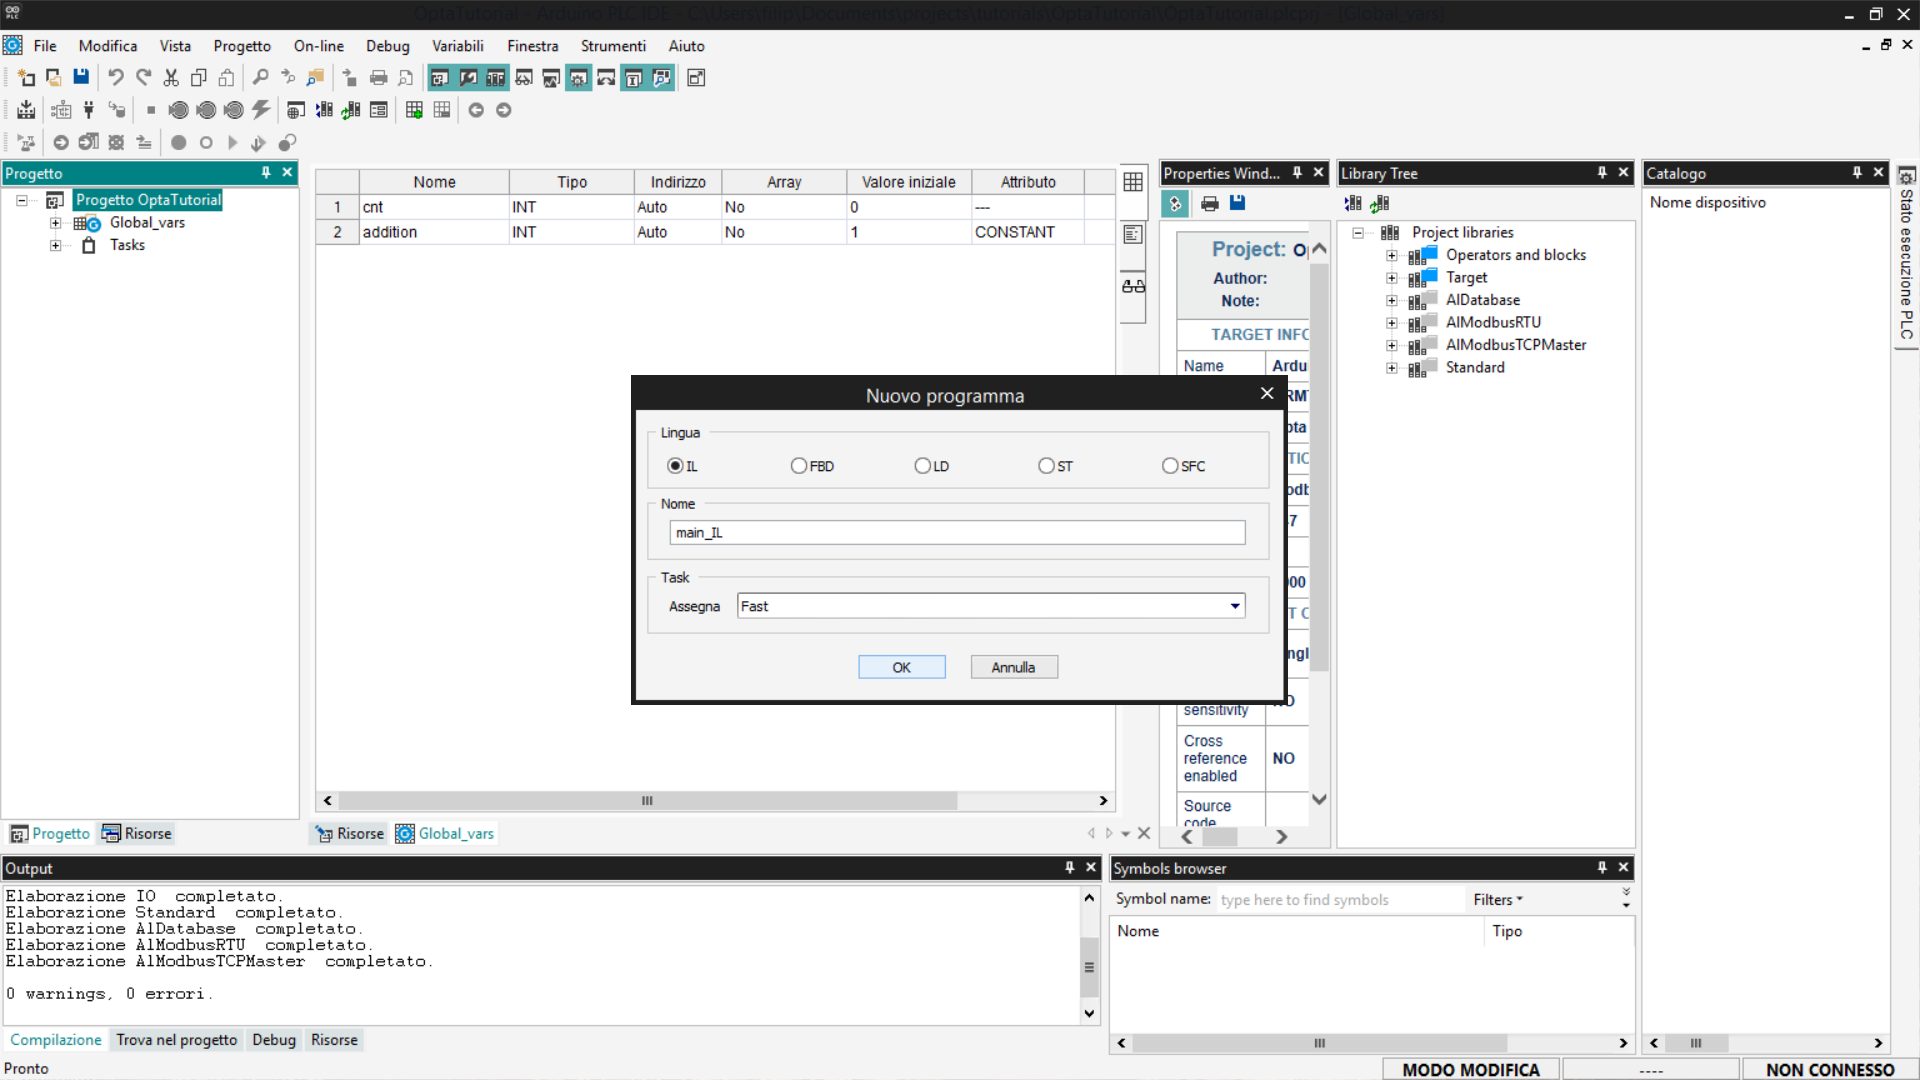
Task: Expand Operators and blocks library
Action: pos(1391,255)
